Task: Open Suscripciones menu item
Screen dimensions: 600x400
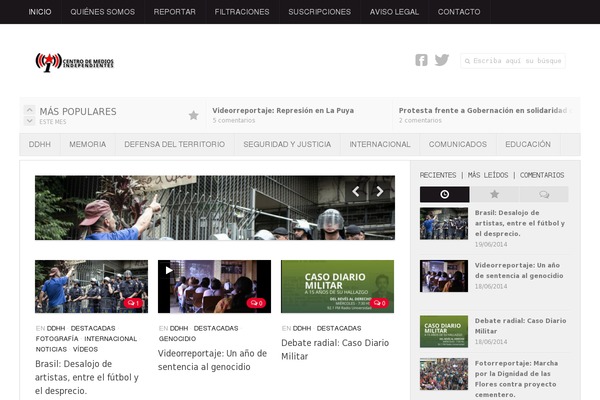Action: point(320,12)
